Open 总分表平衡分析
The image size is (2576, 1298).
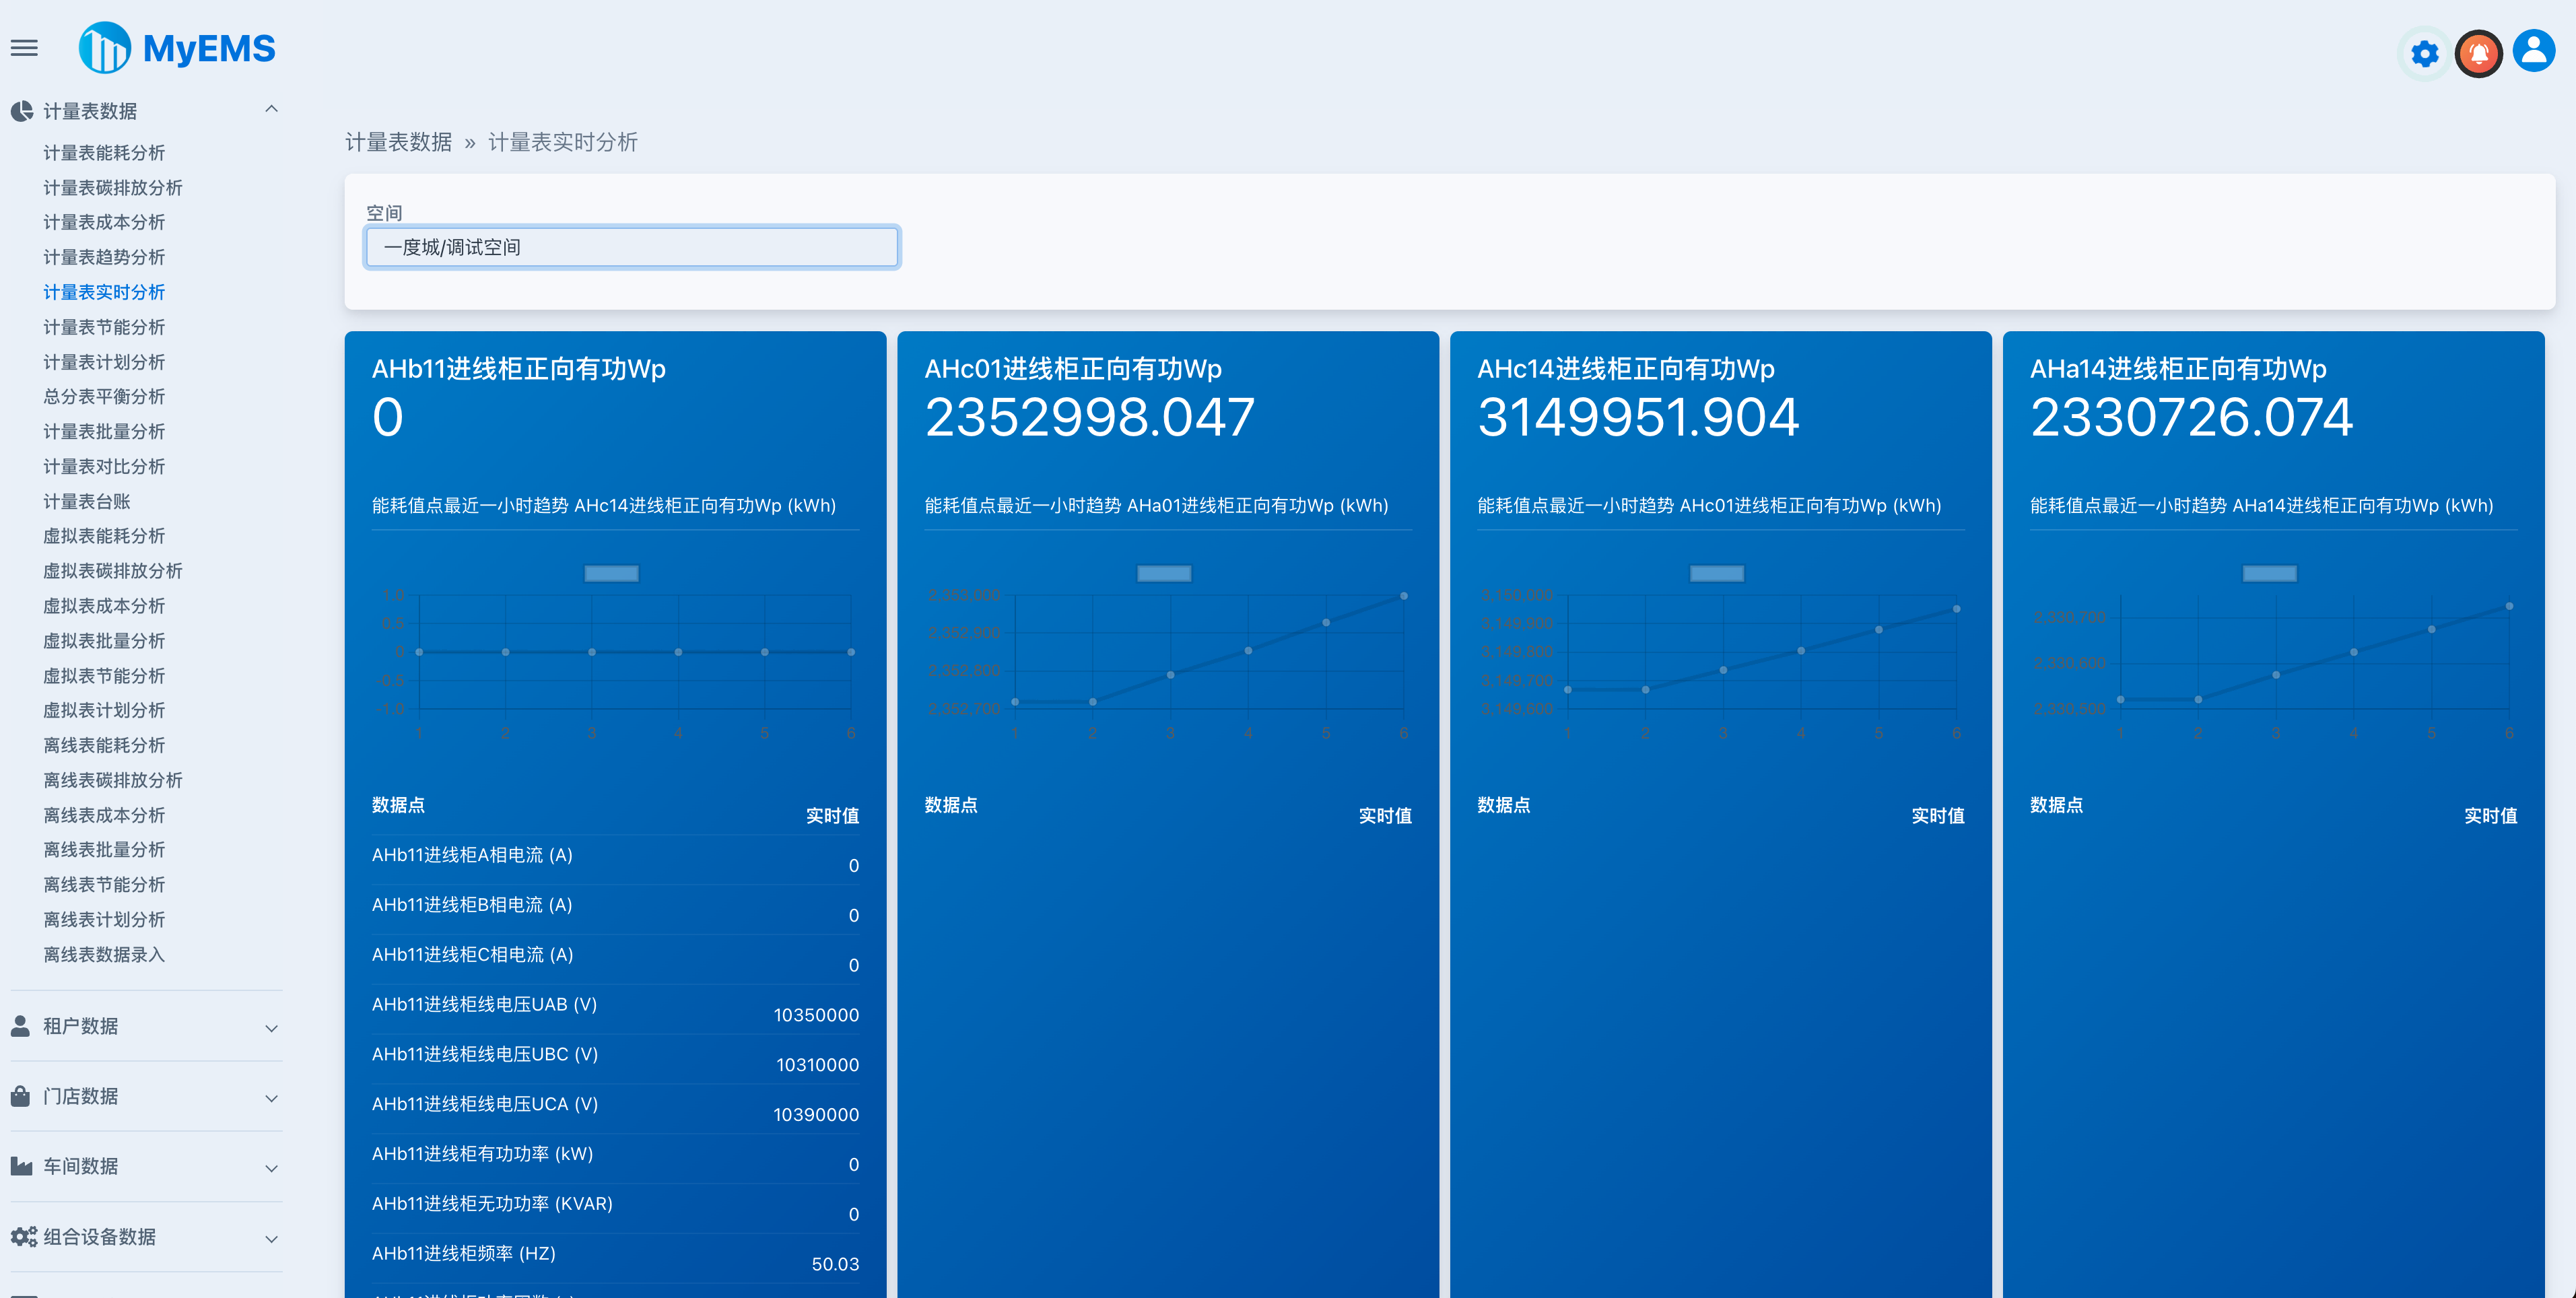[x=104, y=396]
